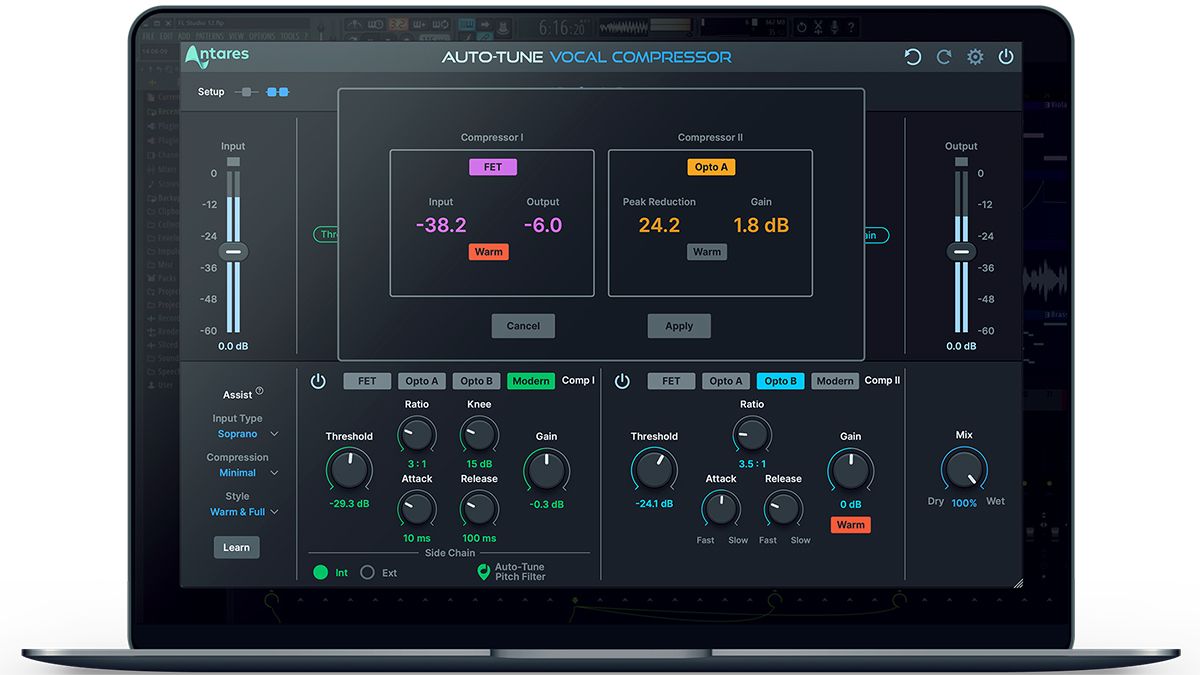This screenshot has width=1200, height=675.
Task: Toggle the plugin master power icon
Action: pos(1006,57)
